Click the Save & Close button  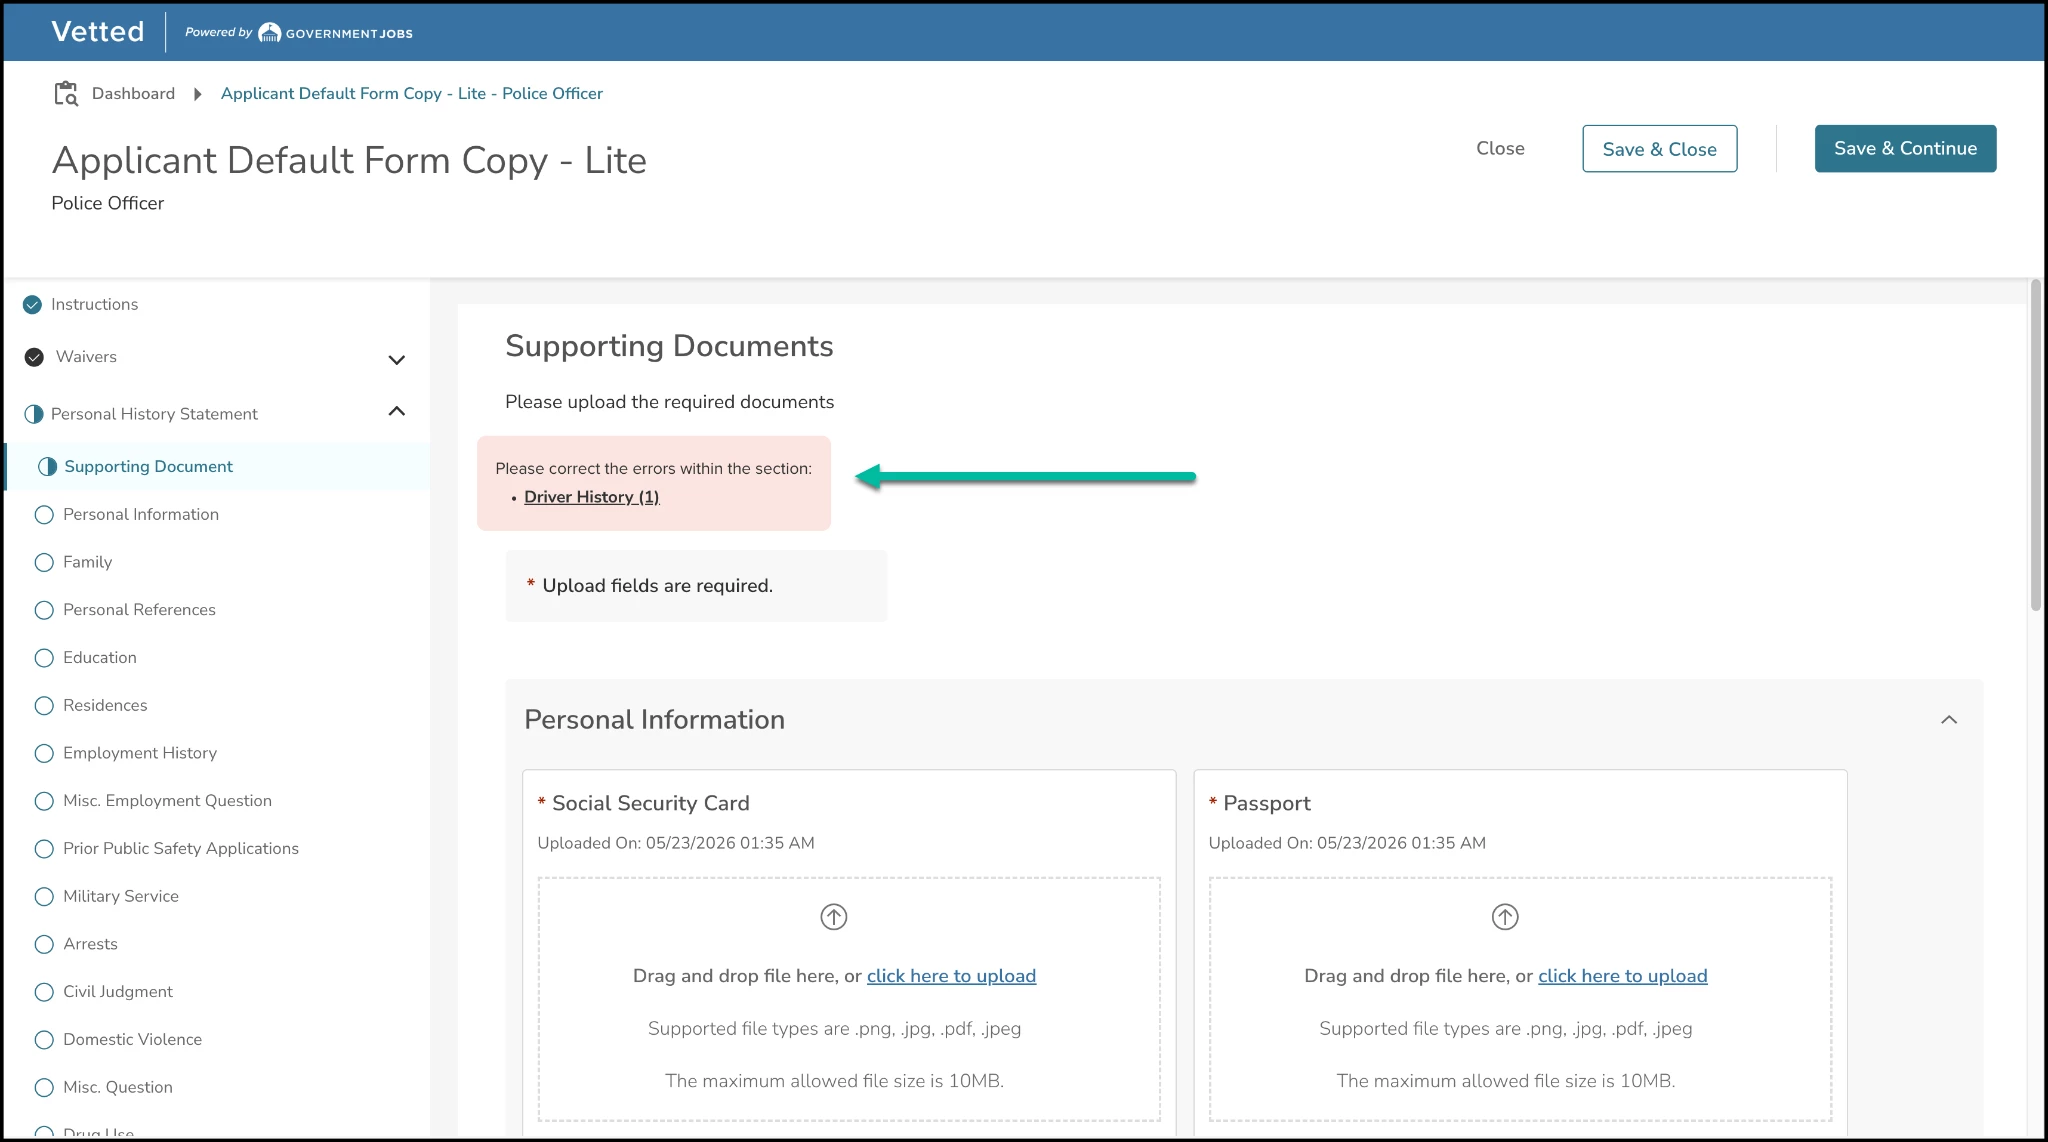tap(1659, 149)
